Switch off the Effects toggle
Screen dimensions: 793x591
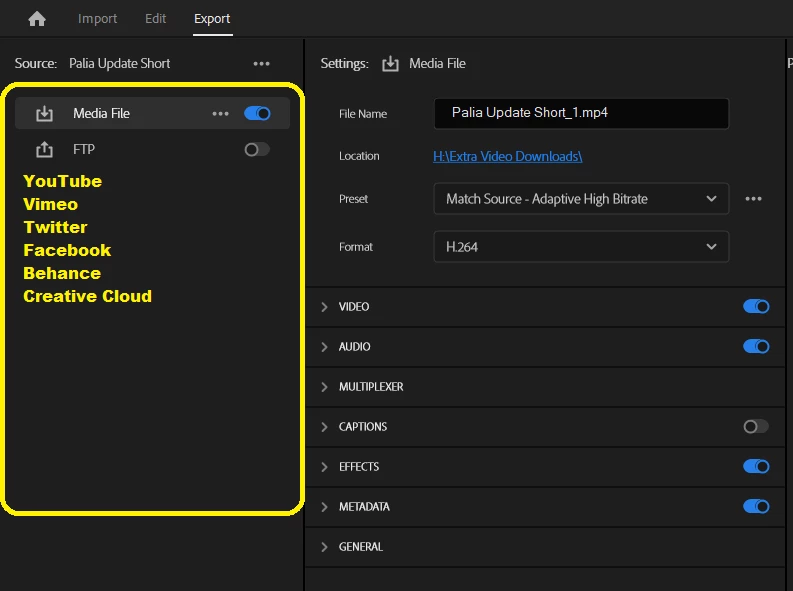[x=756, y=466]
